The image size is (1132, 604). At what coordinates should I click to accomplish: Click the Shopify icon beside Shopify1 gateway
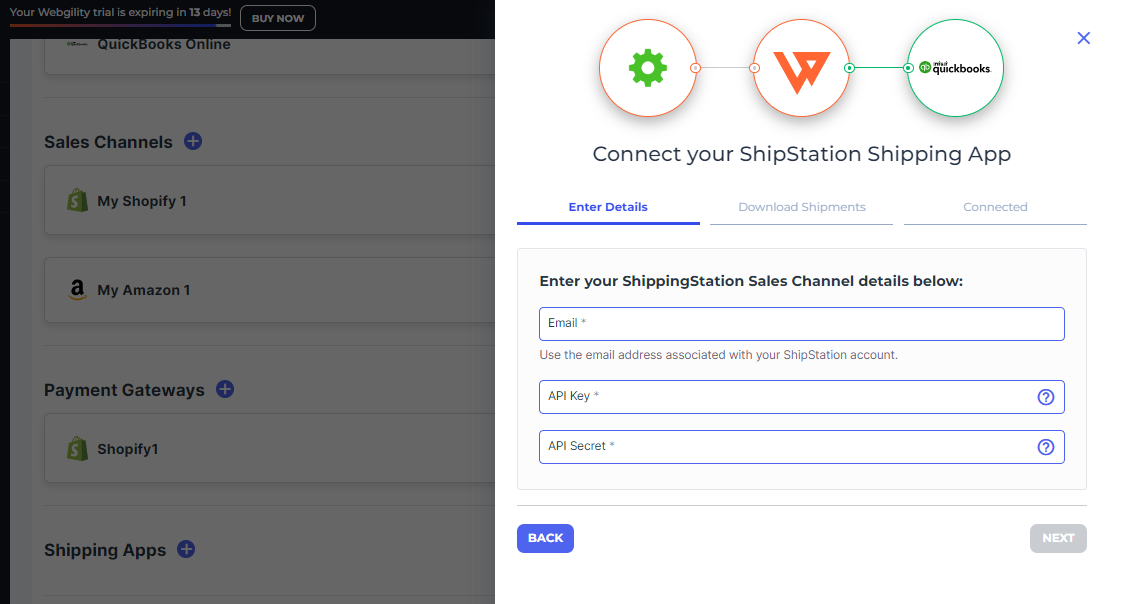[77, 449]
